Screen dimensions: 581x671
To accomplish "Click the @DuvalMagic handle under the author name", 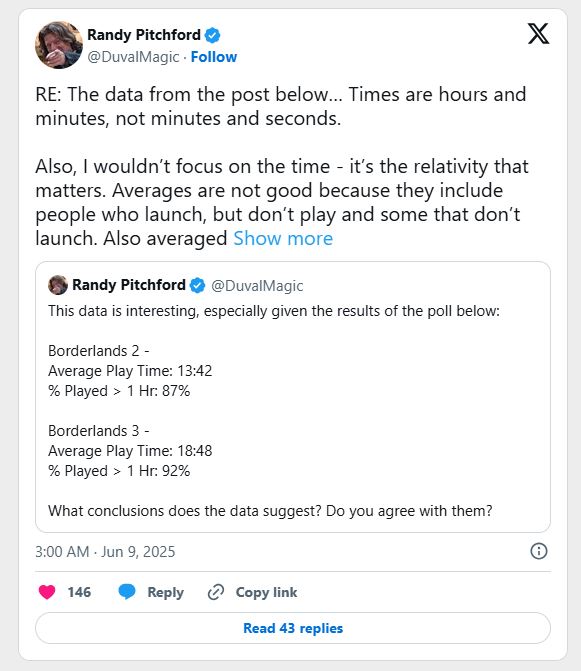I will (x=133, y=57).
